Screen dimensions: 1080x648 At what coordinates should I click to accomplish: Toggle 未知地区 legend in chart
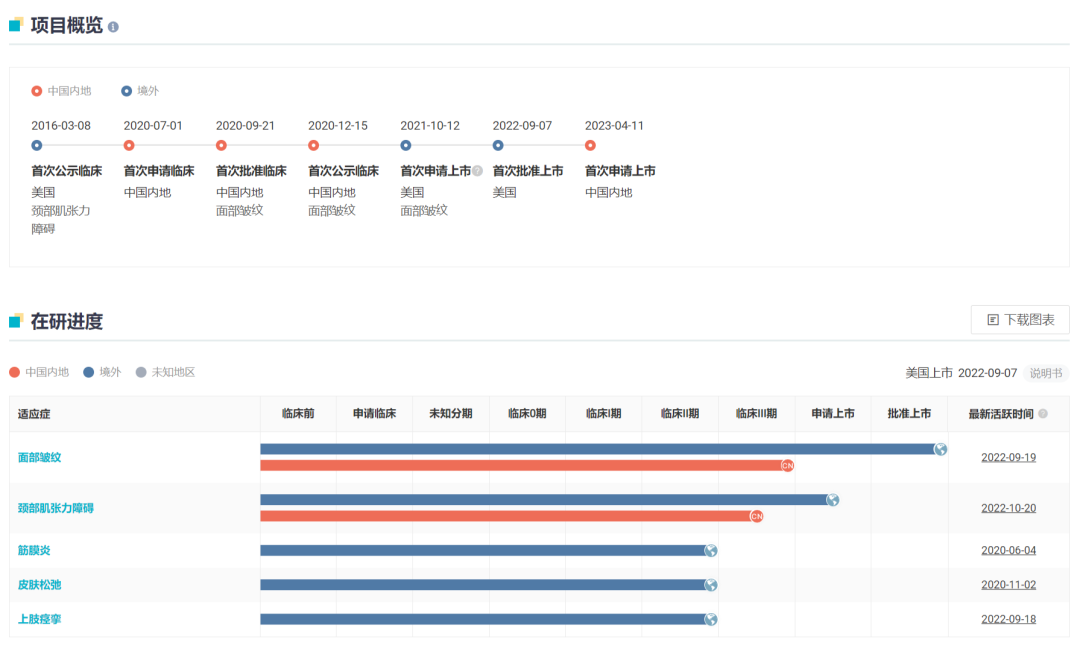(x=166, y=372)
